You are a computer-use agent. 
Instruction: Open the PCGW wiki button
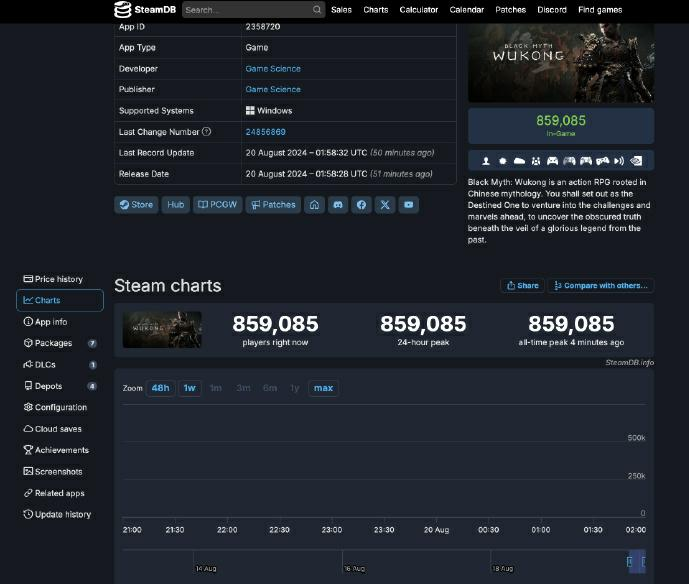coord(218,205)
